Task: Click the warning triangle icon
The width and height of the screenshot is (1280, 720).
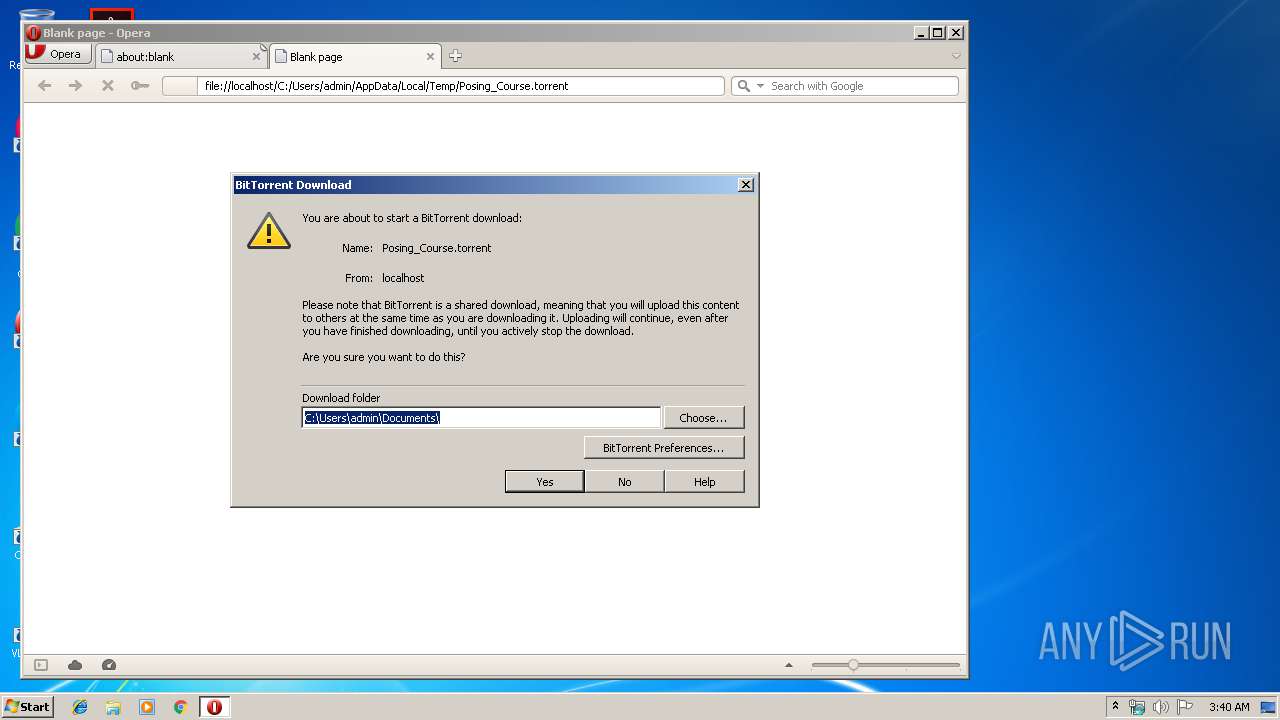Action: 269,231
